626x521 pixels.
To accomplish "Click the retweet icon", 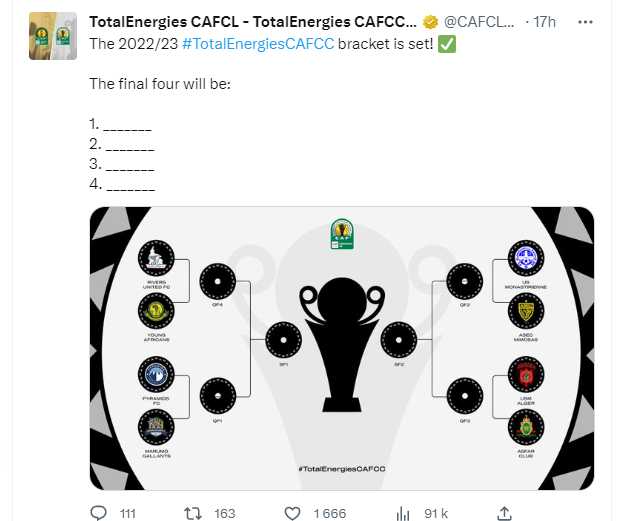I will coord(194,513).
